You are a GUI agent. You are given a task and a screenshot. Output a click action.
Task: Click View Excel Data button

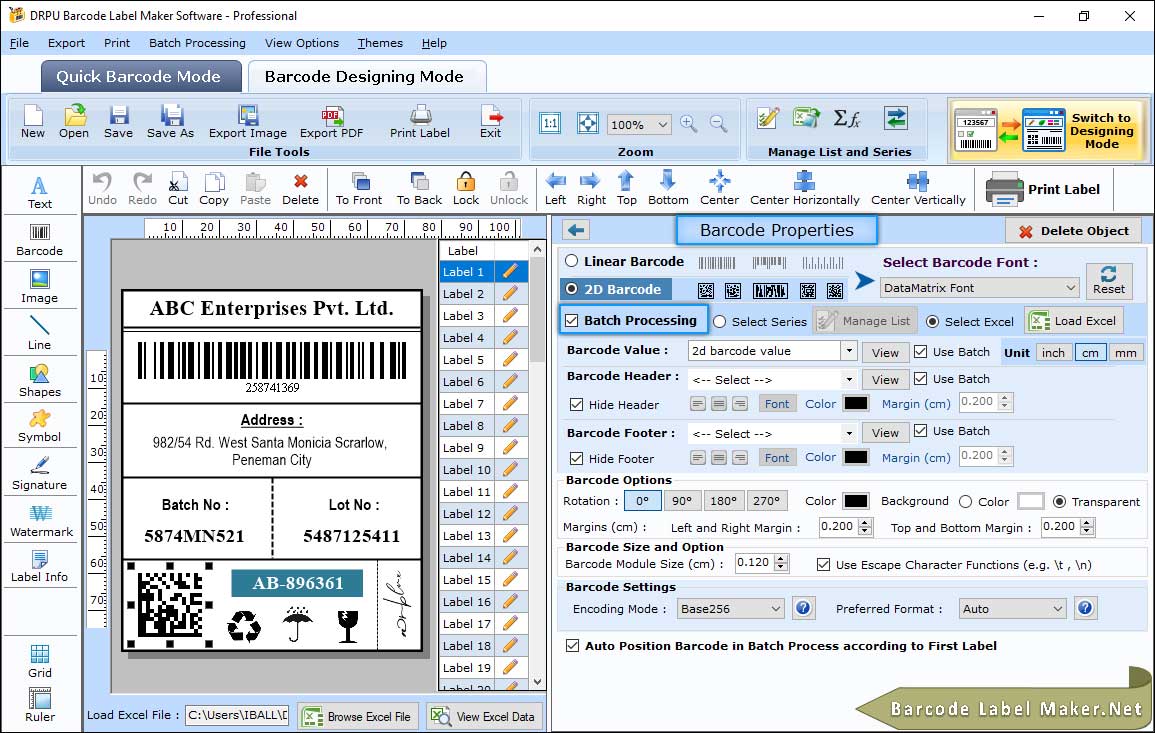tap(484, 716)
